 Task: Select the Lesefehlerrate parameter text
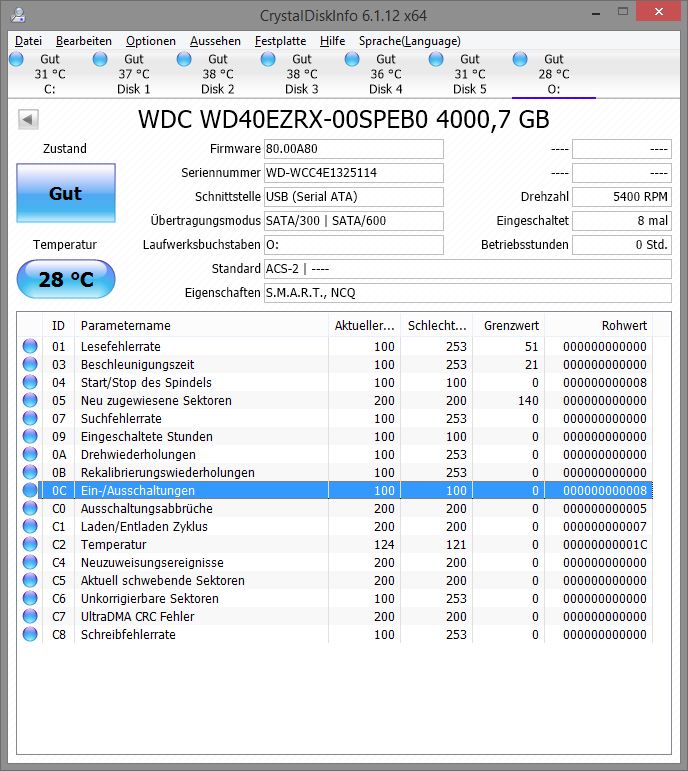120,347
